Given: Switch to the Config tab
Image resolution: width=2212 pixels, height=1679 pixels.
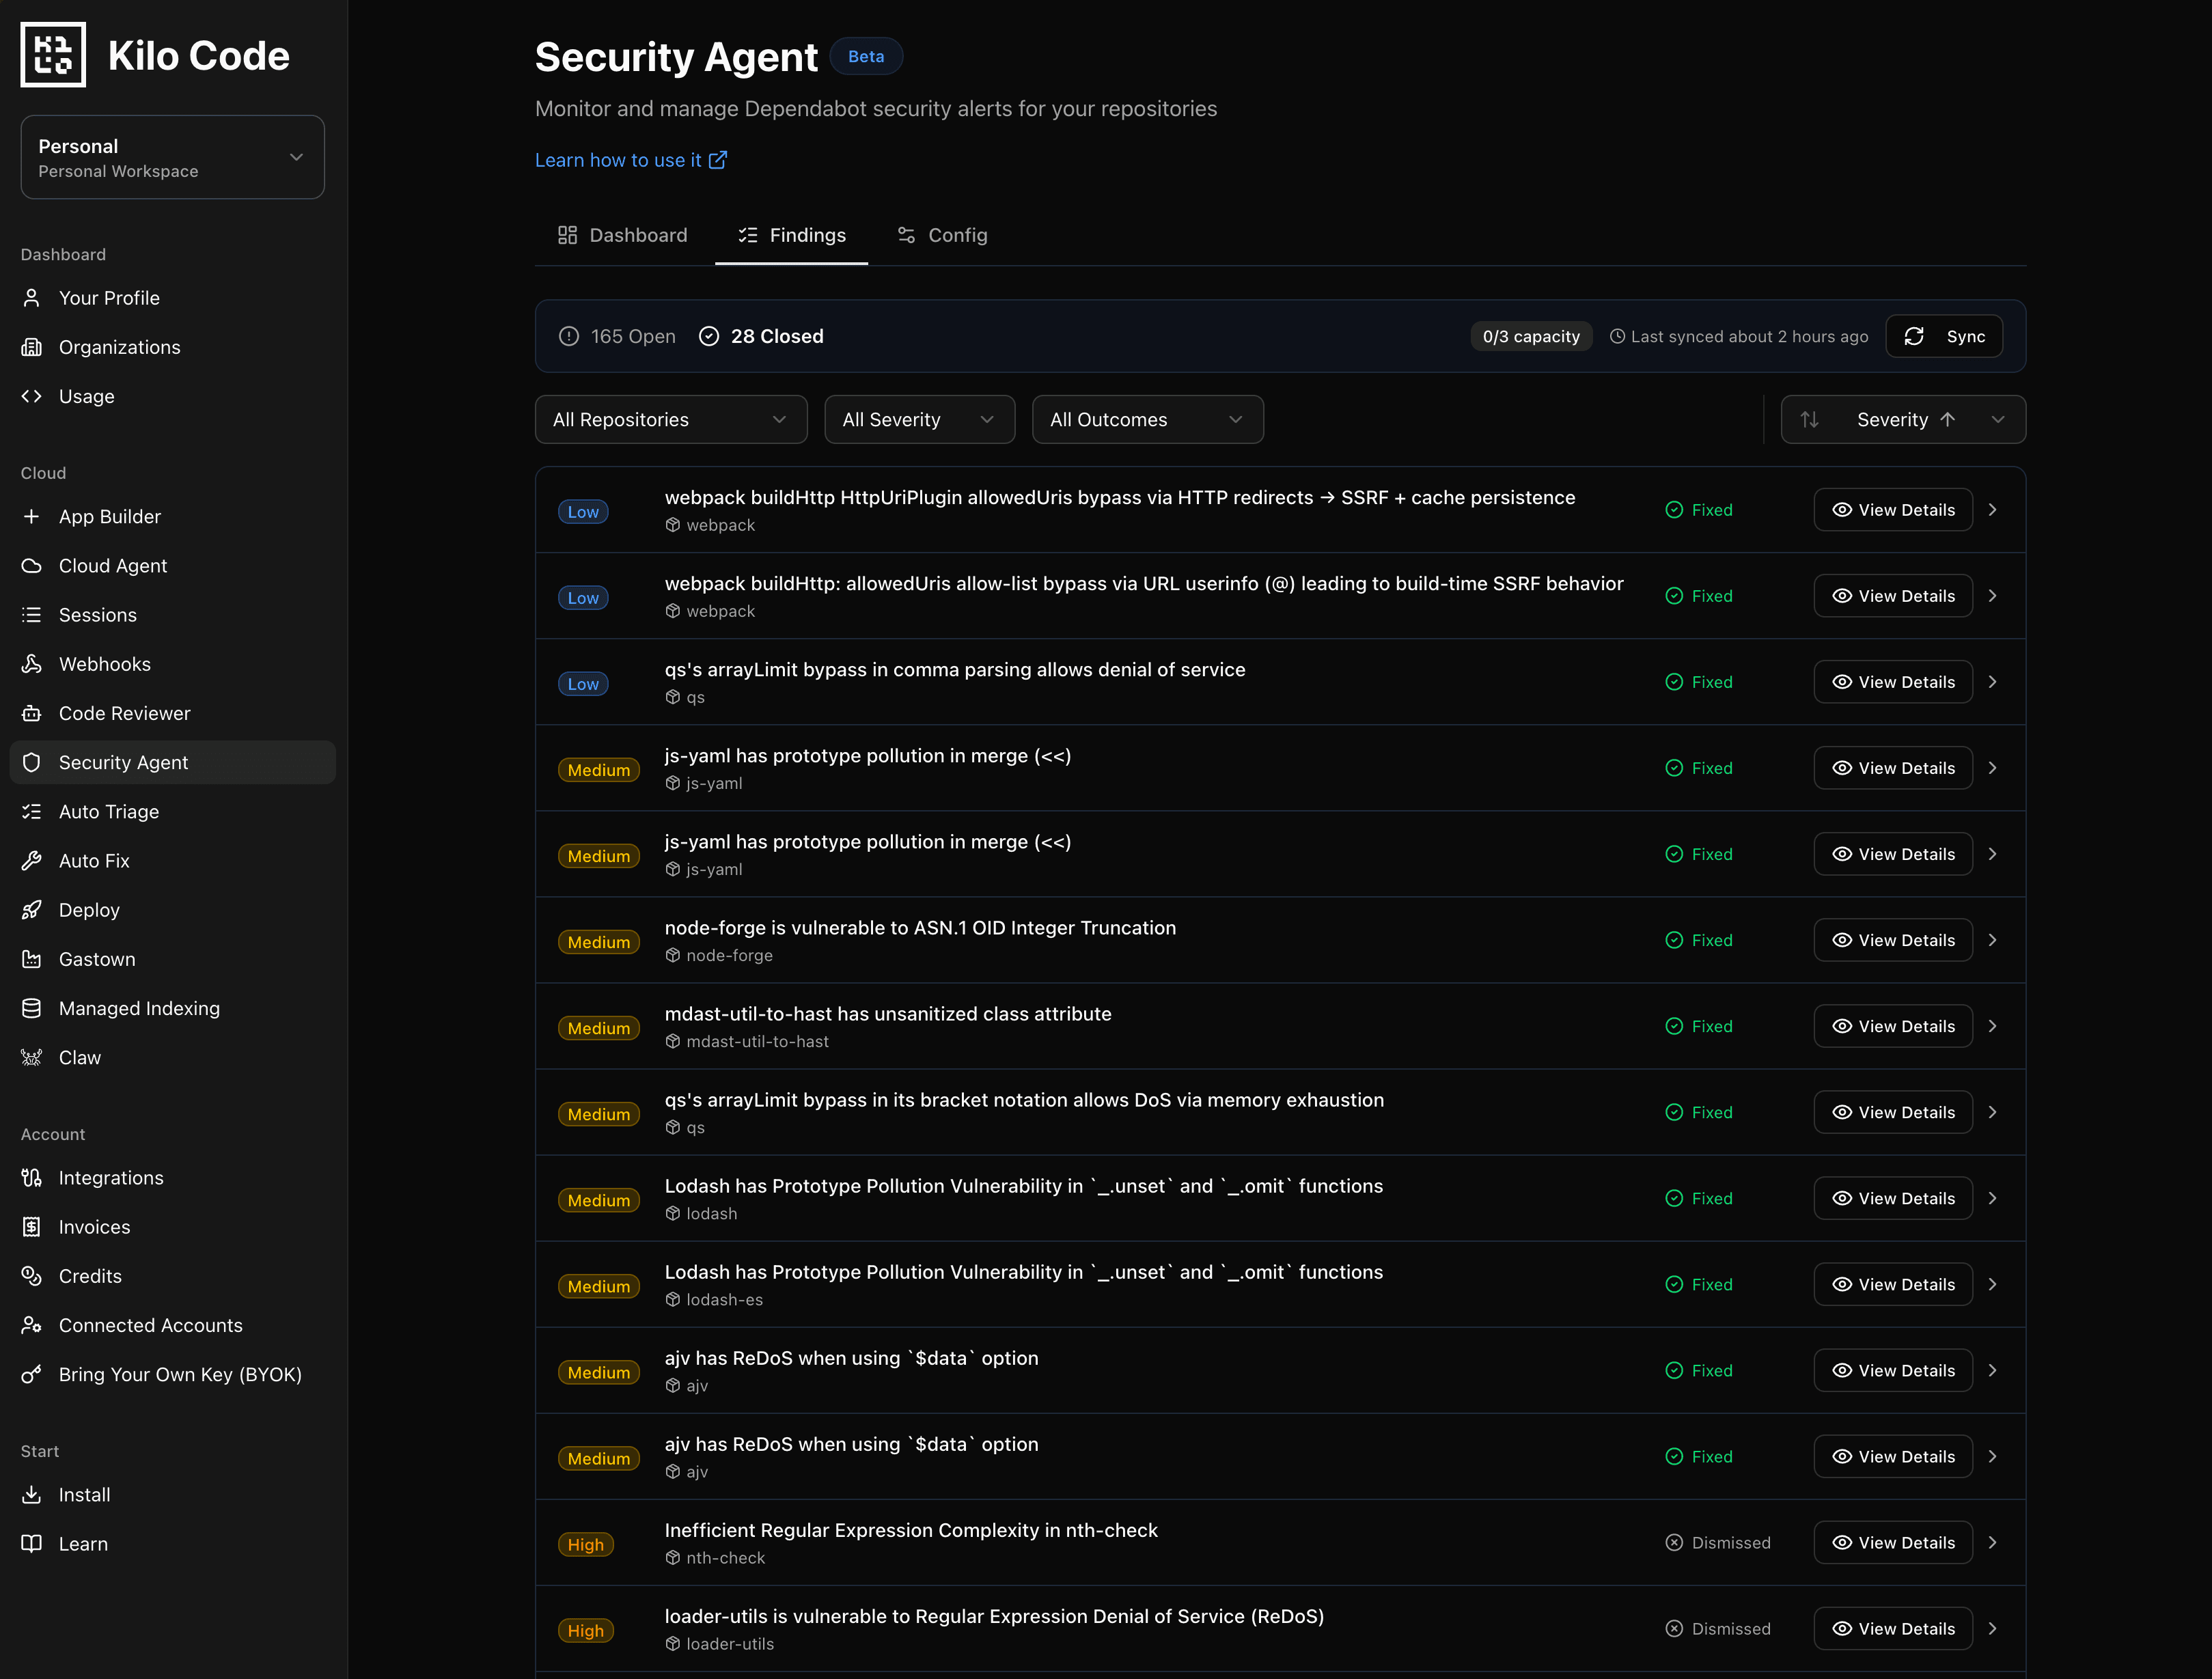Looking at the screenshot, I should point(942,235).
